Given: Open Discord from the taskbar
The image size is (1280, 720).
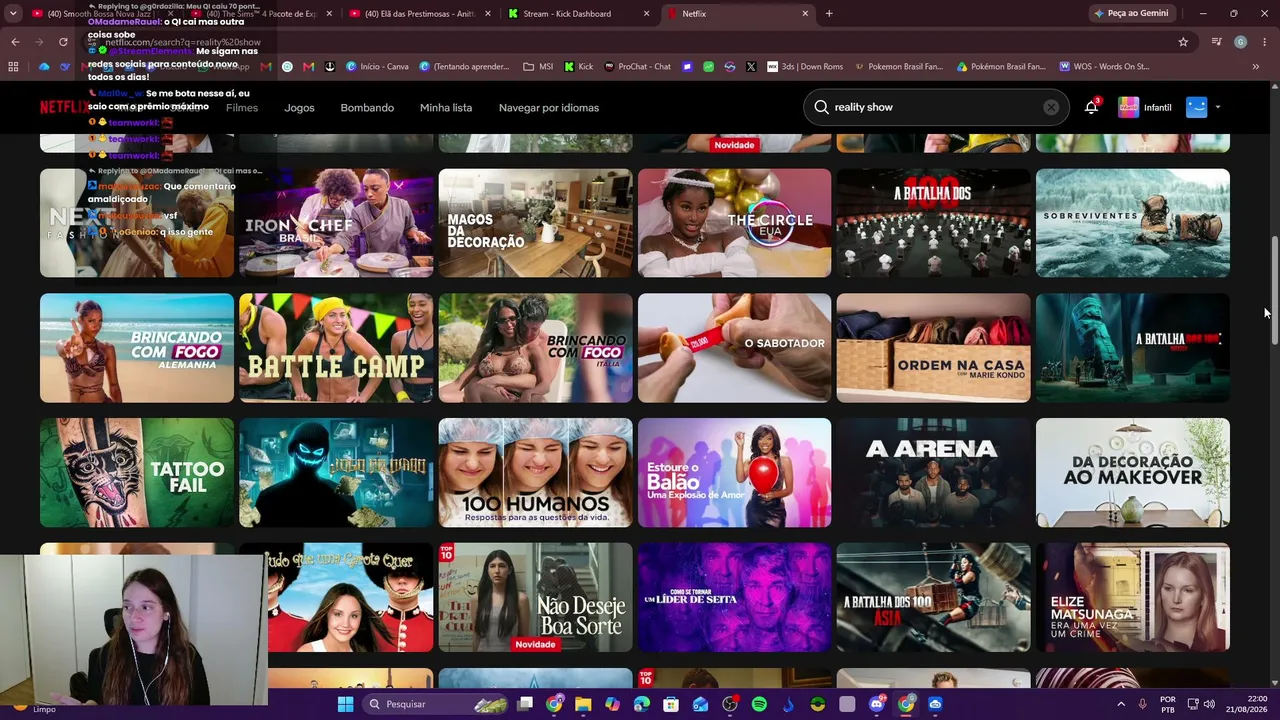Looking at the screenshot, I should tap(877, 704).
